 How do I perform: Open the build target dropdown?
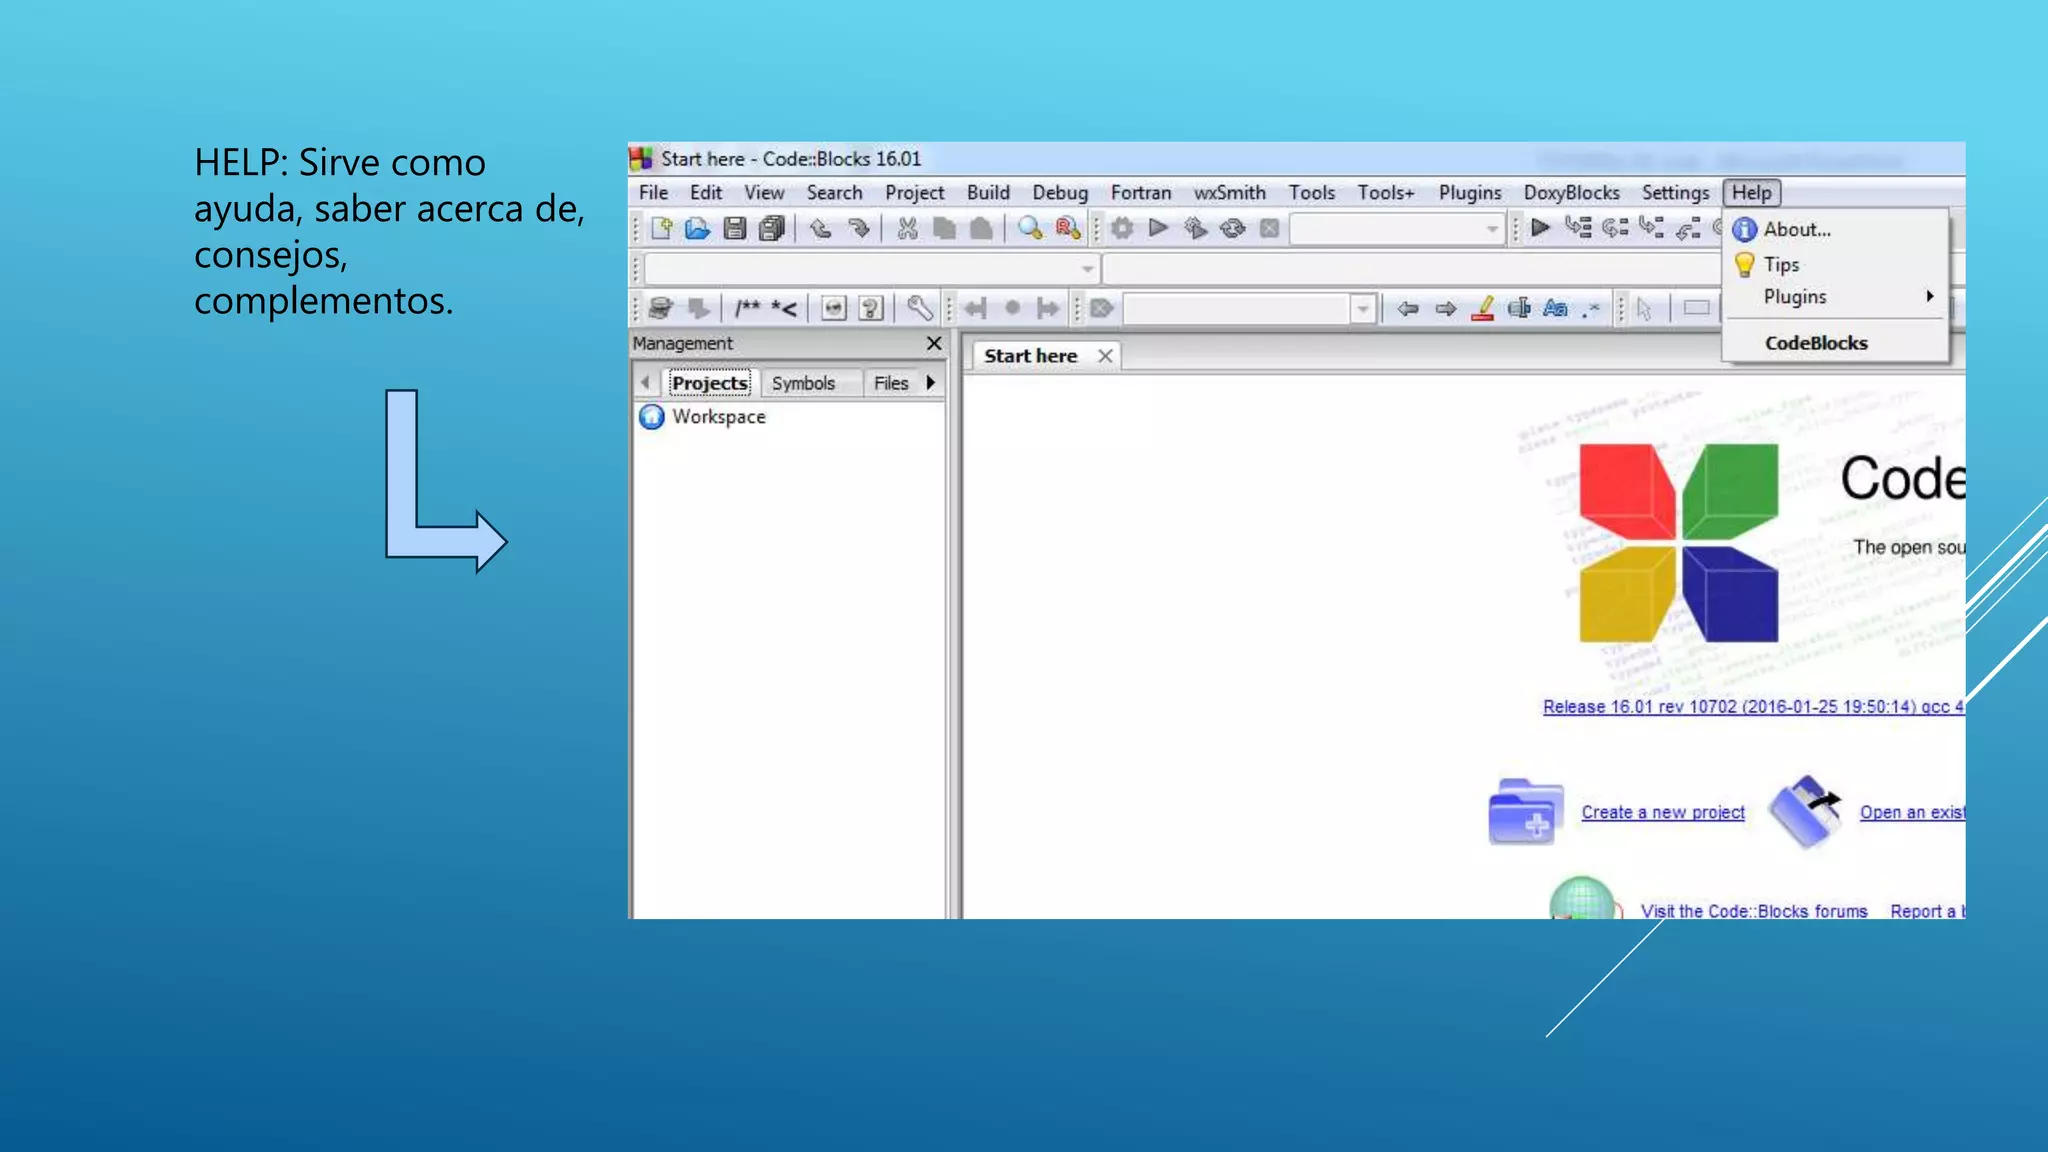1491,230
